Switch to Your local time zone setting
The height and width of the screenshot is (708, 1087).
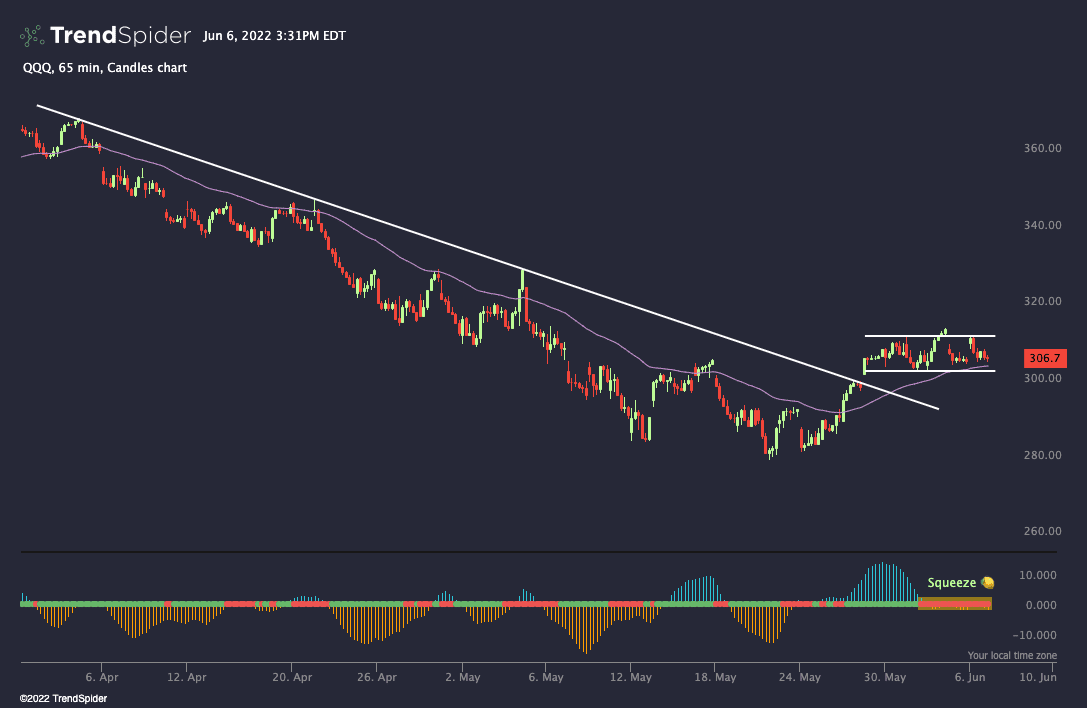[x=1013, y=655]
